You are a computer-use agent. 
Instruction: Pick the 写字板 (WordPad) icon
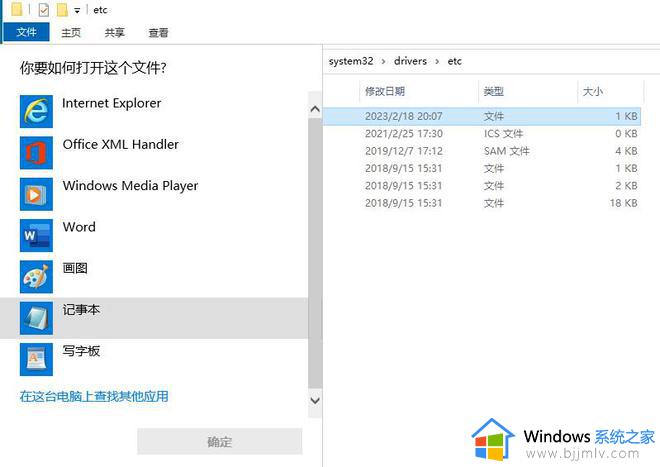click(x=36, y=359)
